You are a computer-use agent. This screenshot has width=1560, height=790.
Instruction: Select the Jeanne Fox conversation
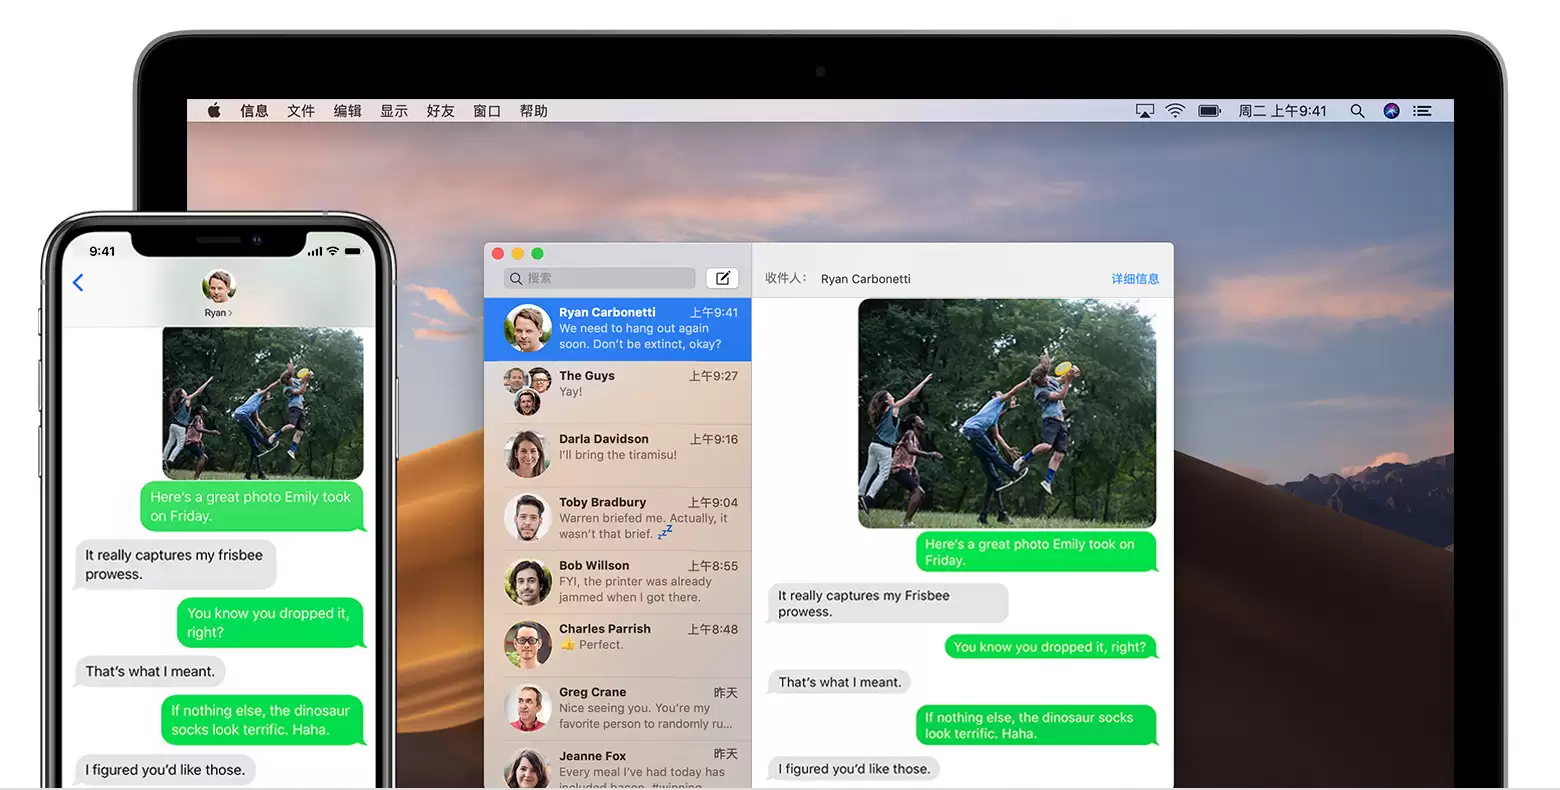[617, 765]
